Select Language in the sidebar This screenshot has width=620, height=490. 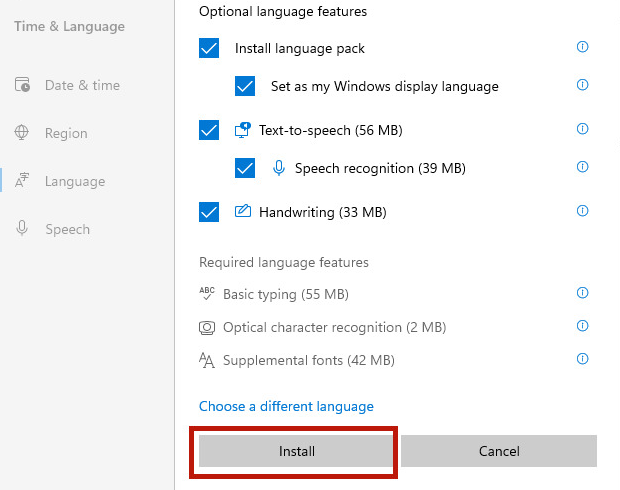[x=74, y=181]
